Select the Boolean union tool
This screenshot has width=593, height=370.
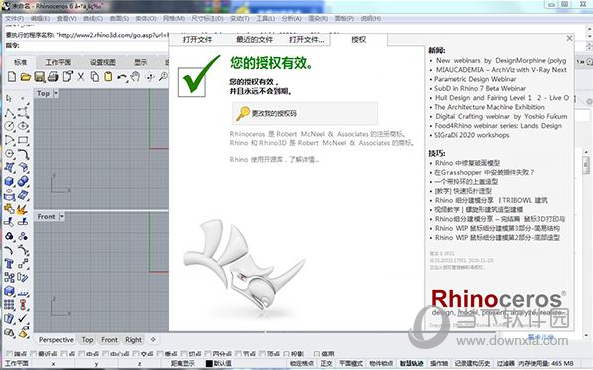coord(23,182)
